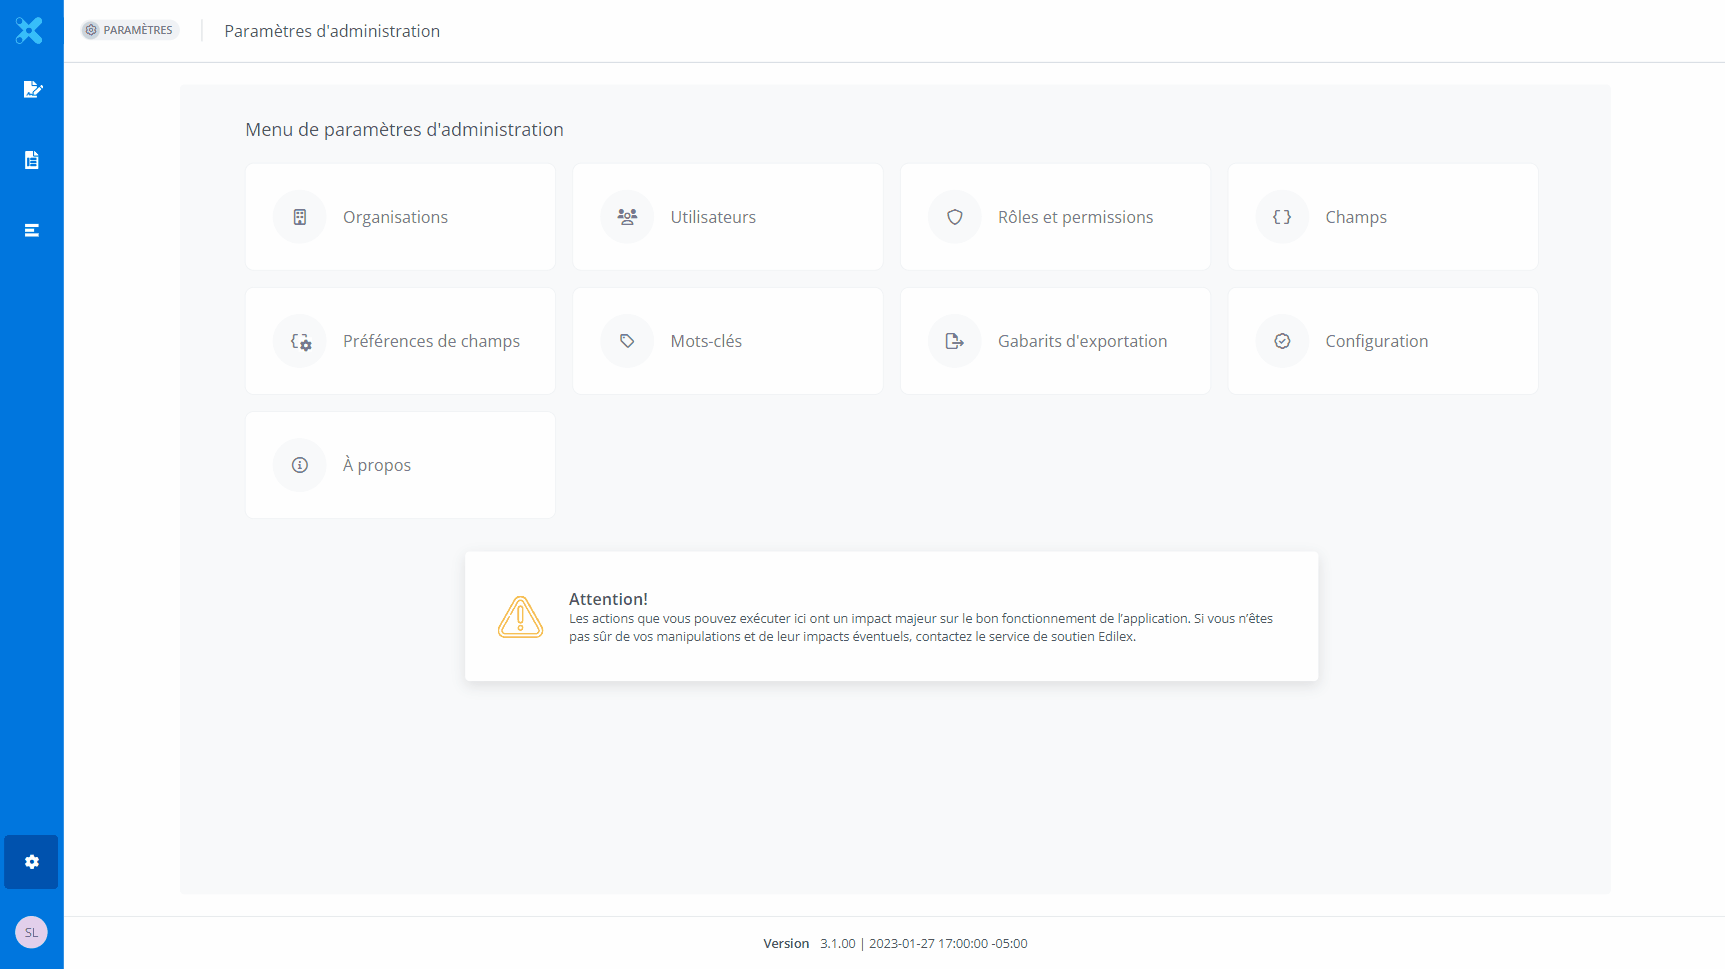Viewport: 1725px width, 969px height.
Task: Open settings gear in sidebar
Action: (x=32, y=862)
